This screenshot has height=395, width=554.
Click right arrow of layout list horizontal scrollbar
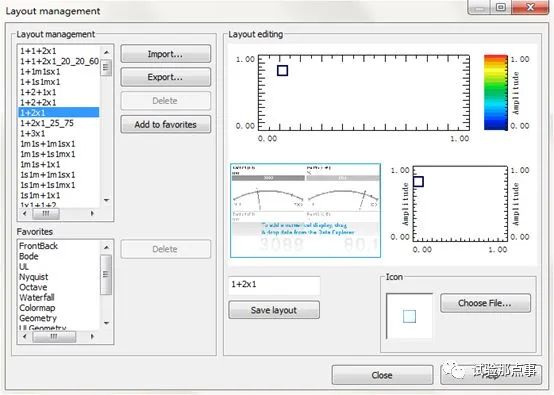(92, 213)
